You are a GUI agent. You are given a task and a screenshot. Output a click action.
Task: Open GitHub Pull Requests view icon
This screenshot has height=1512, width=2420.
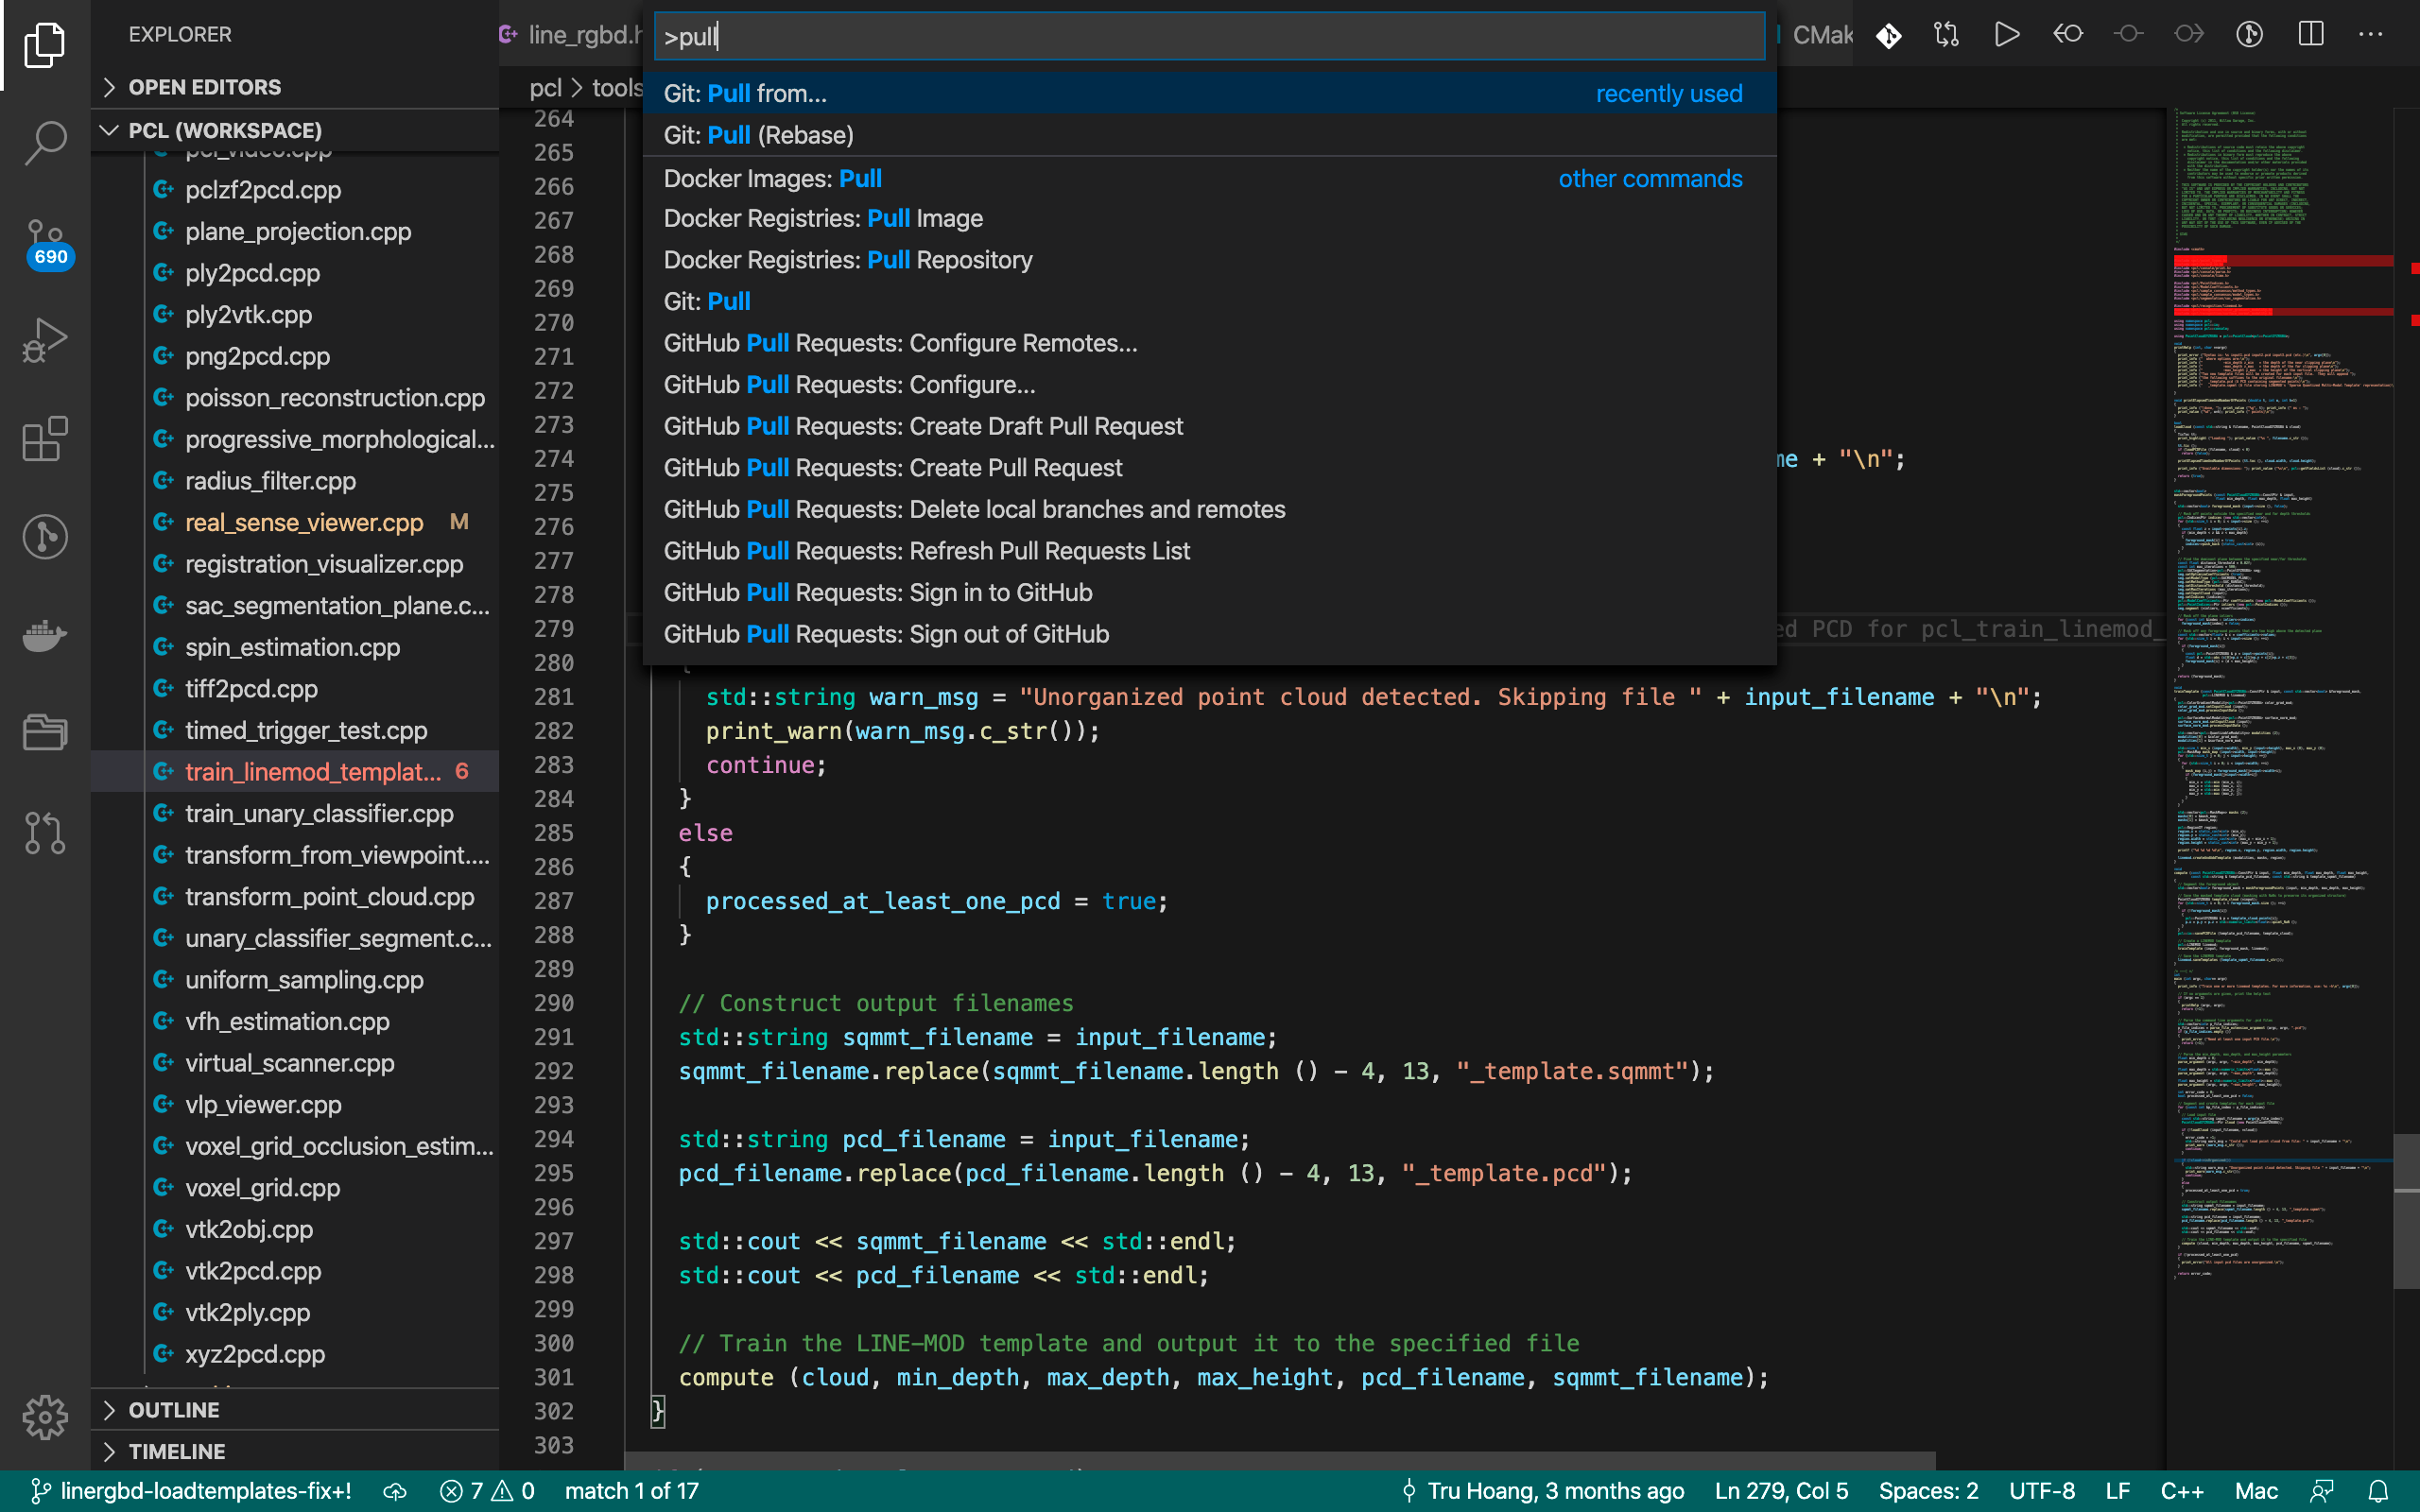tap(45, 832)
